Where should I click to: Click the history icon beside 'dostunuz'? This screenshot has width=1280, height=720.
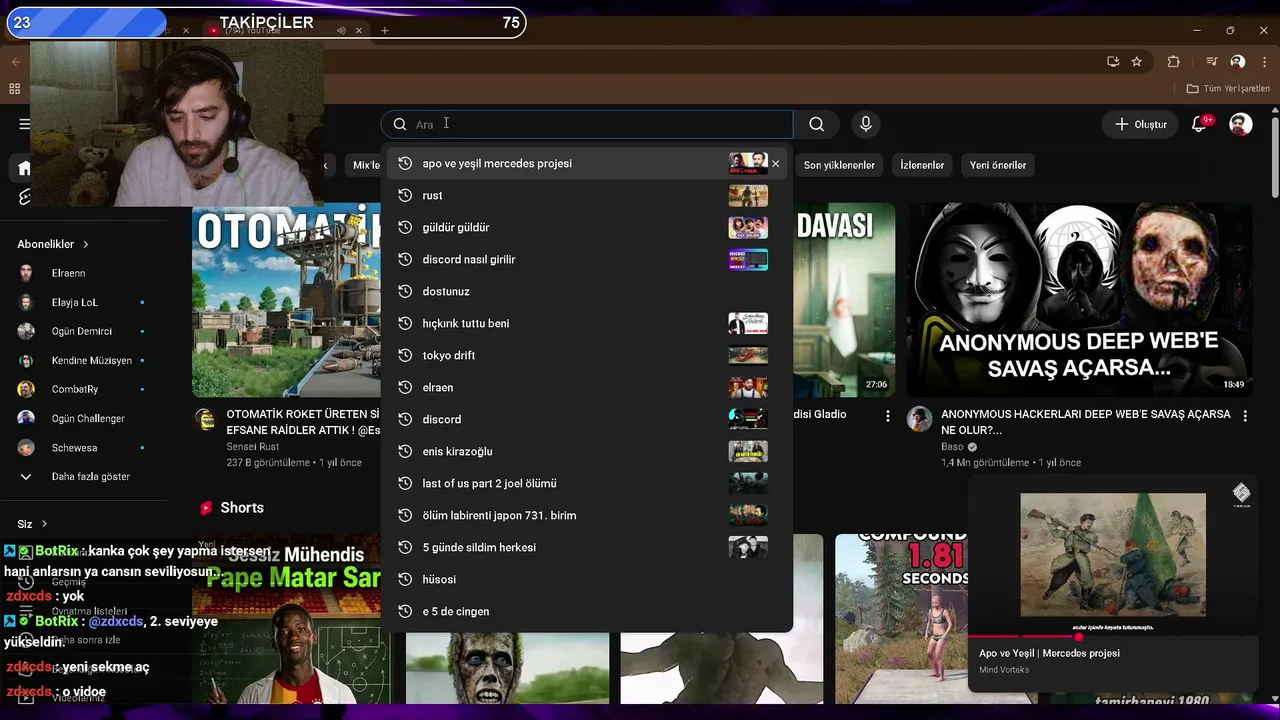405,292
